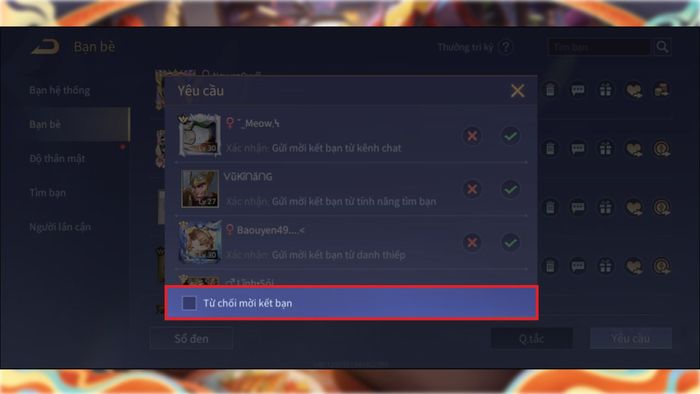Image resolution: width=700 pixels, height=394 pixels.
Task: Accept Vũkınäng's friend request
Action: tap(510, 189)
